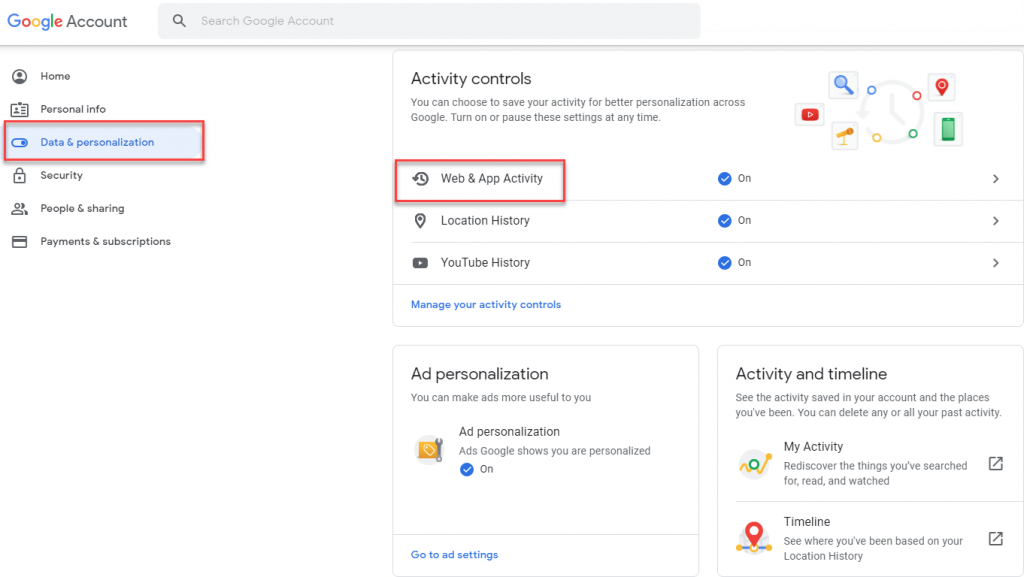Click the YouTube History On checkmark
The height and width of the screenshot is (577, 1024).
tap(724, 263)
